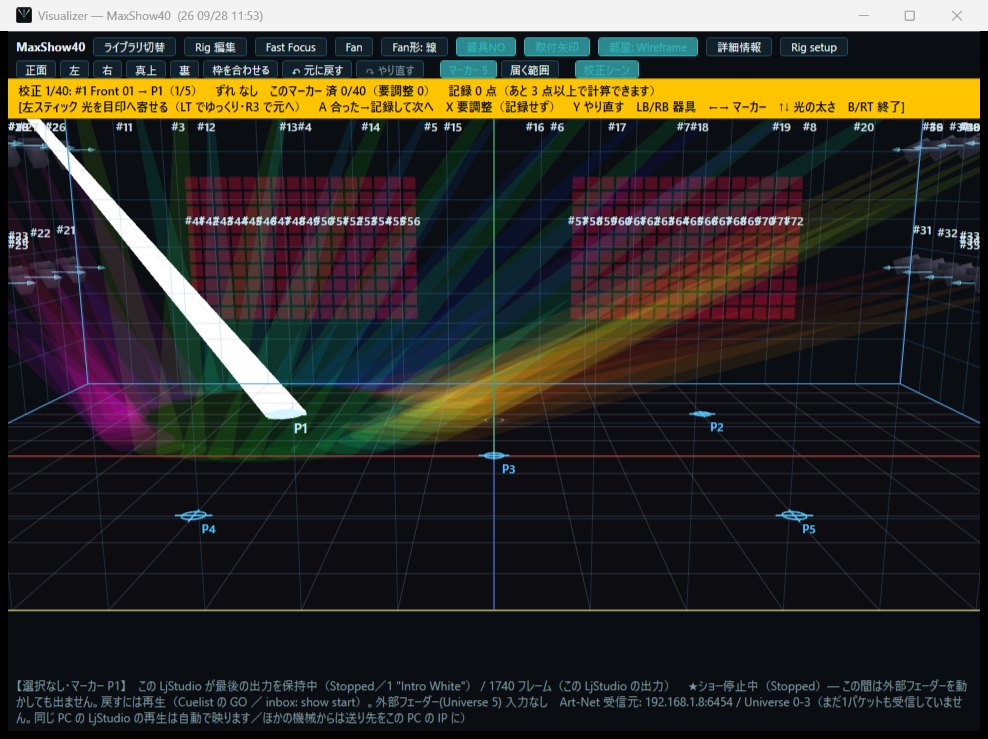
Task: Click 'Art-Net 受信元' status text
Action: (600, 702)
